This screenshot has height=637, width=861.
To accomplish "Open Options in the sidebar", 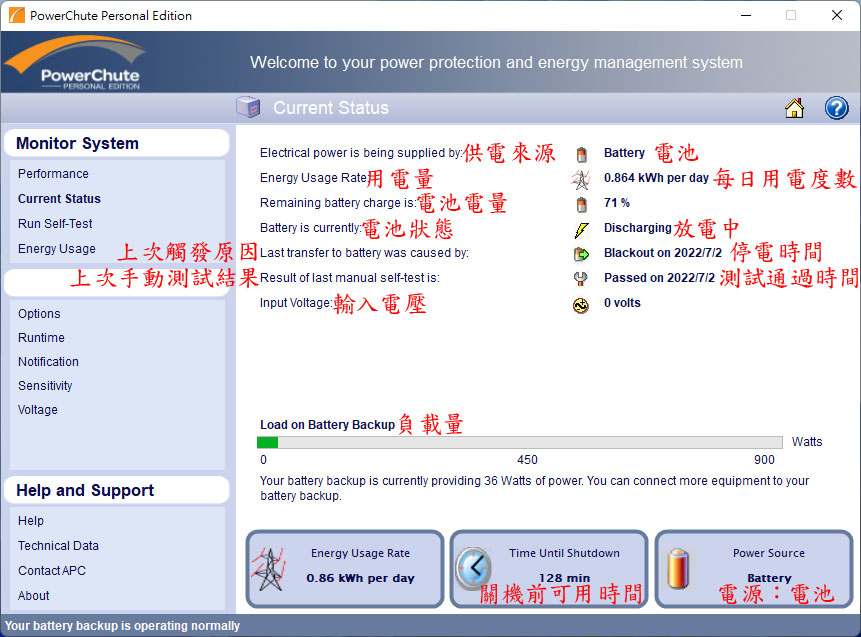I will point(39,314).
